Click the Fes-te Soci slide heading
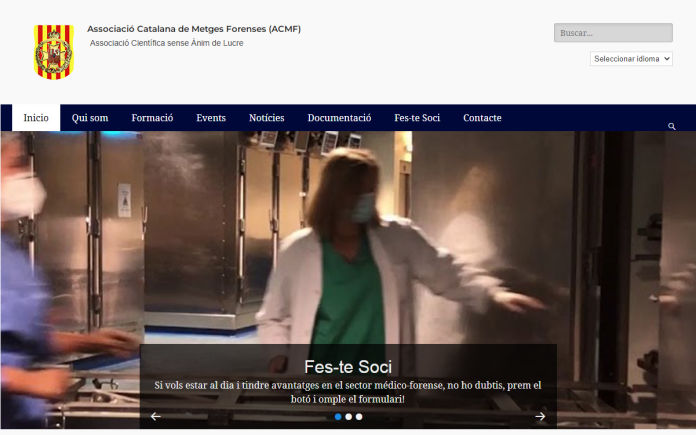Image resolution: width=696 pixels, height=435 pixels. pyautogui.click(x=348, y=366)
